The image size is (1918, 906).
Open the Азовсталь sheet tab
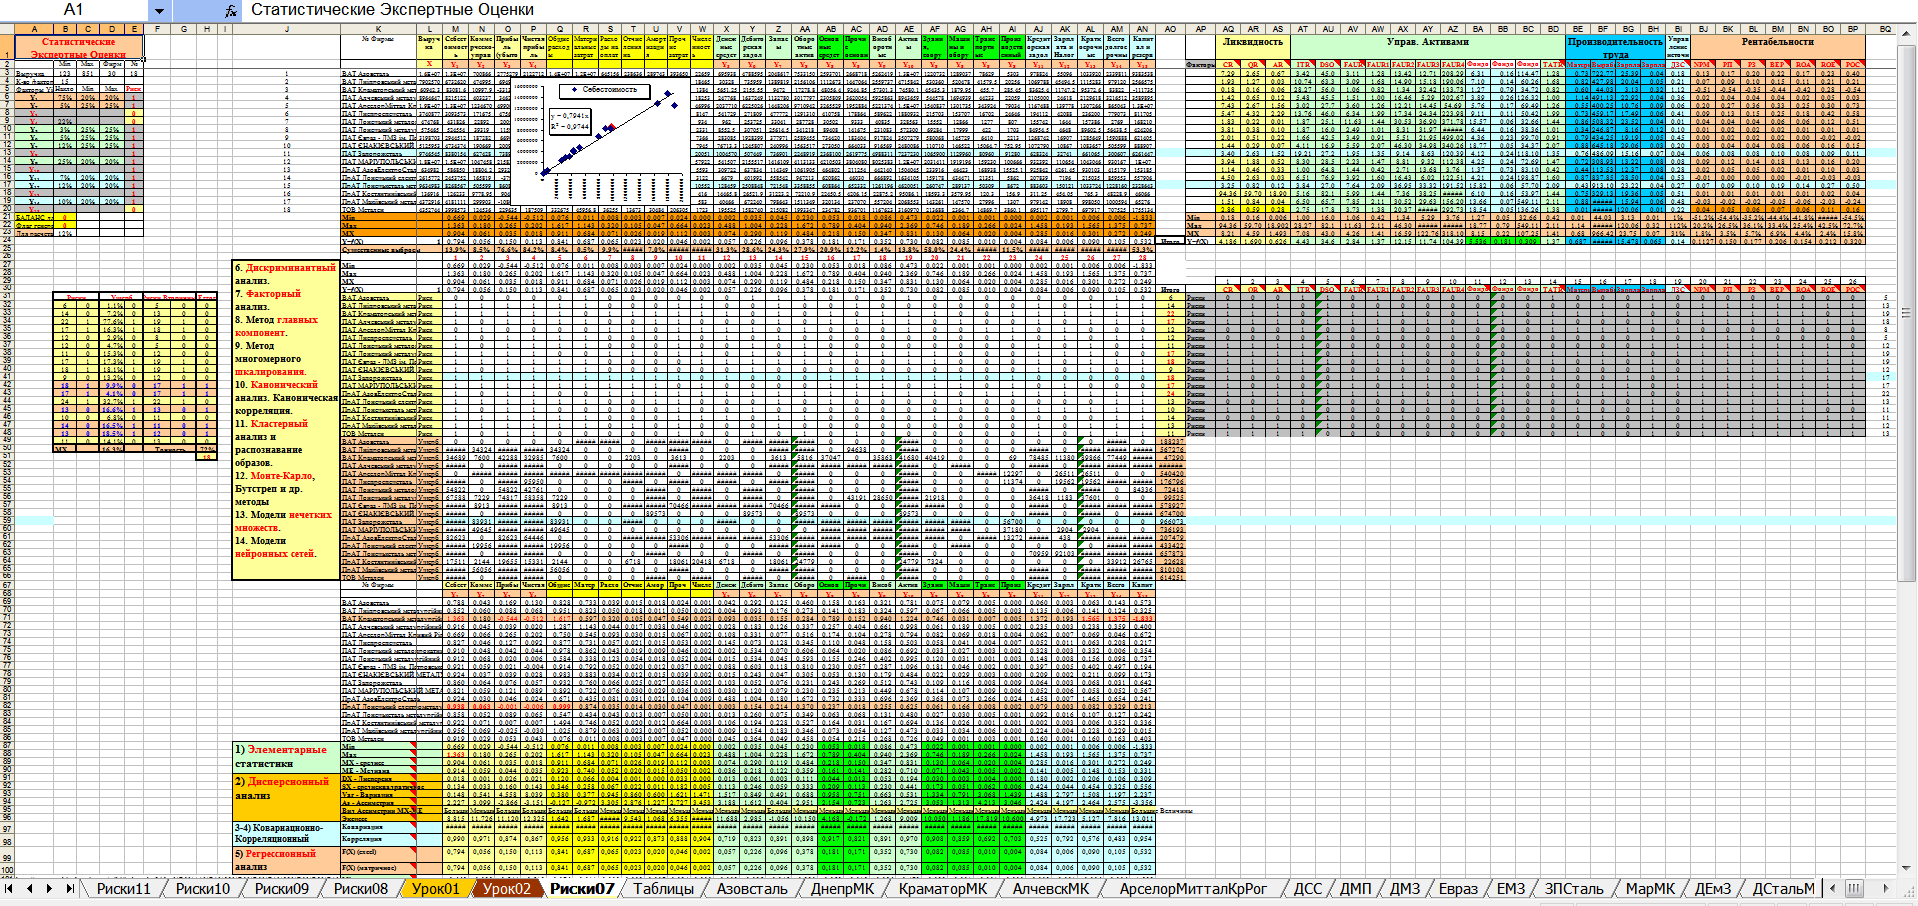(x=752, y=888)
